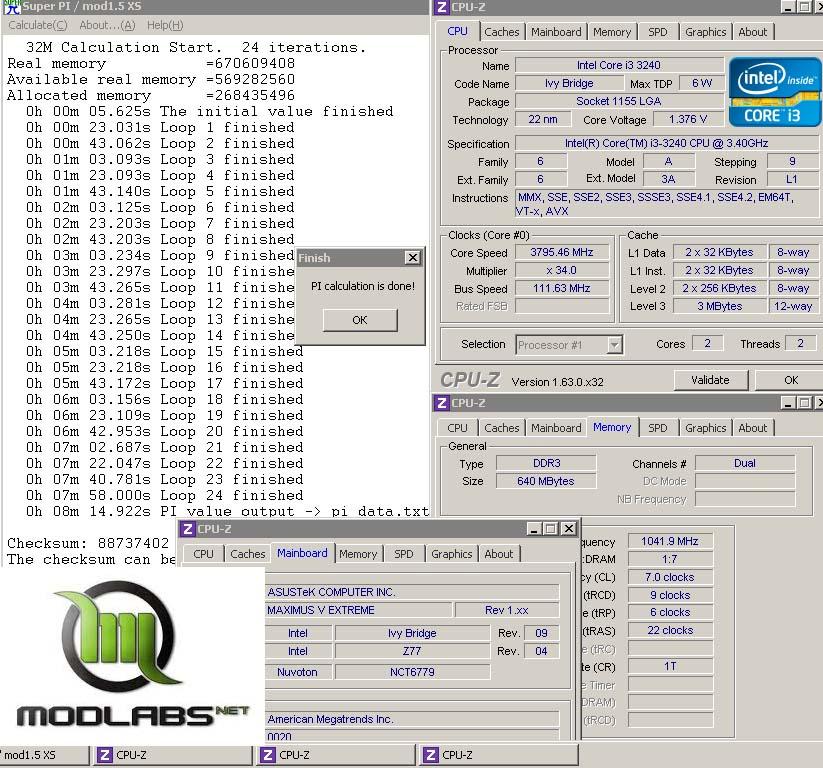
Task: Open Graphics tab in top CPU-Z window
Action: click(705, 32)
